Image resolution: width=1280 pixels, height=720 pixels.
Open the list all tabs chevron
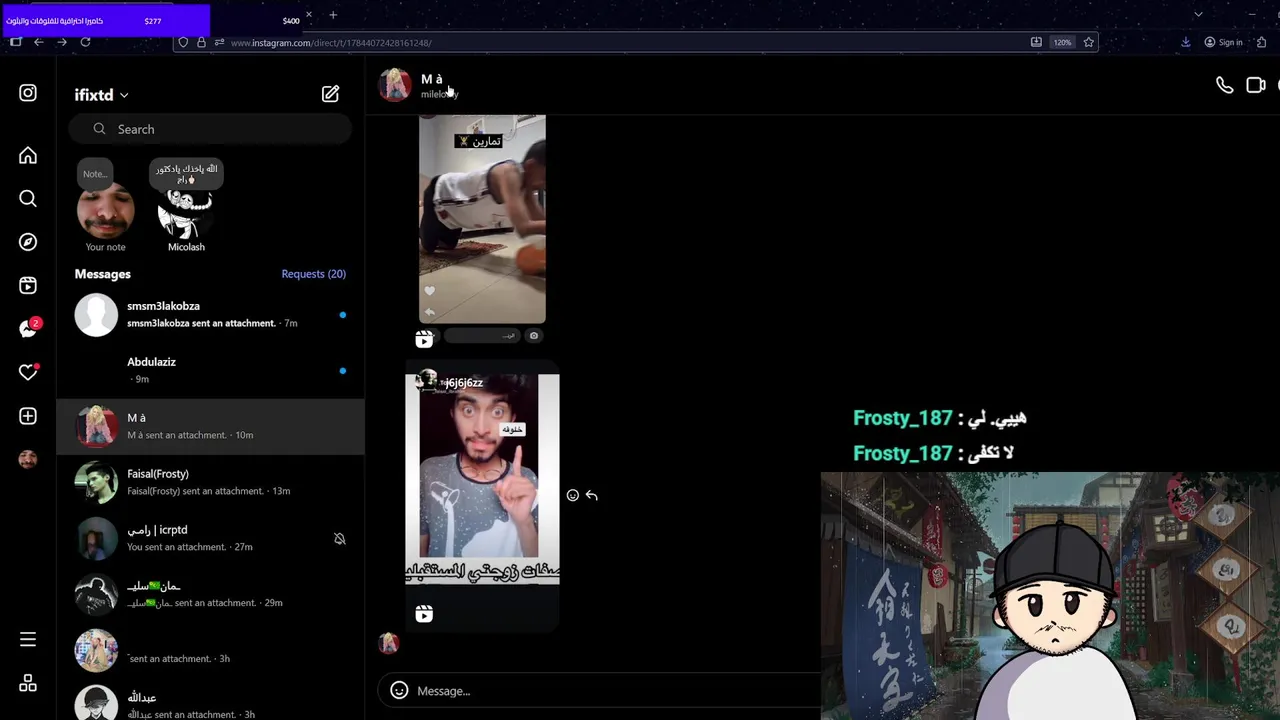pyautogui.click(x=1198, y=14)
